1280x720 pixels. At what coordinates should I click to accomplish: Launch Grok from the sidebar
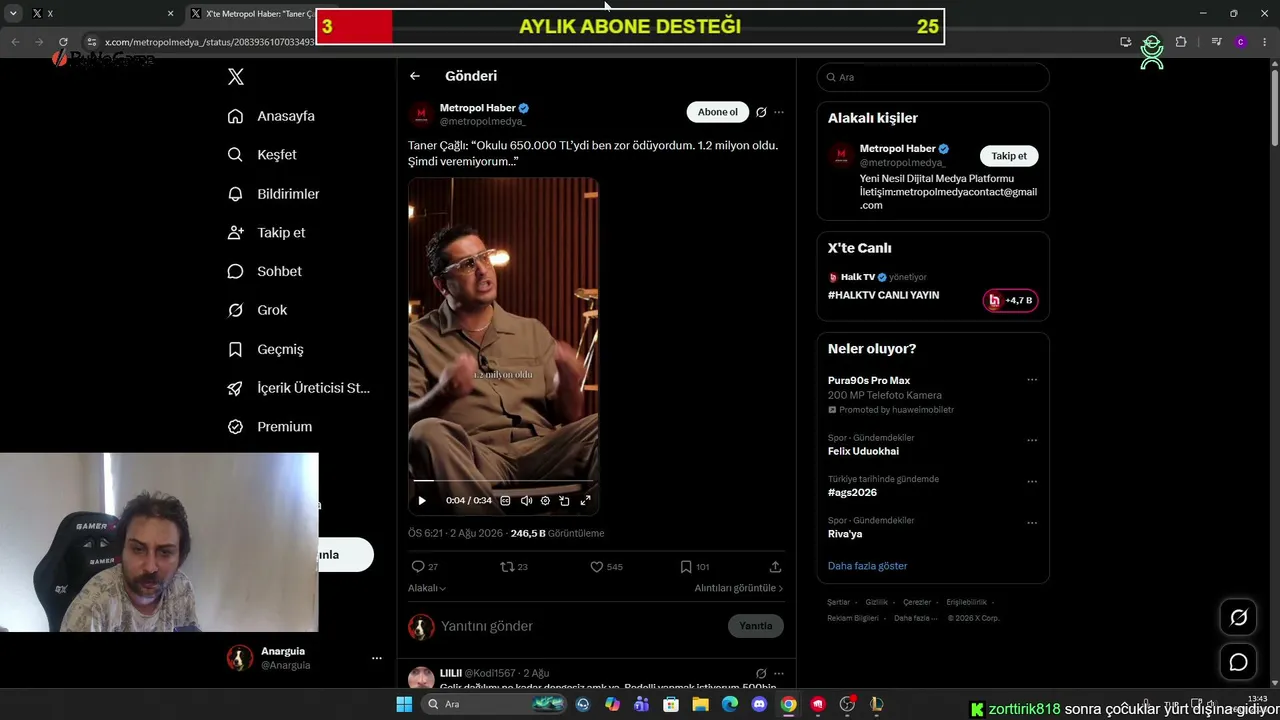257,310
